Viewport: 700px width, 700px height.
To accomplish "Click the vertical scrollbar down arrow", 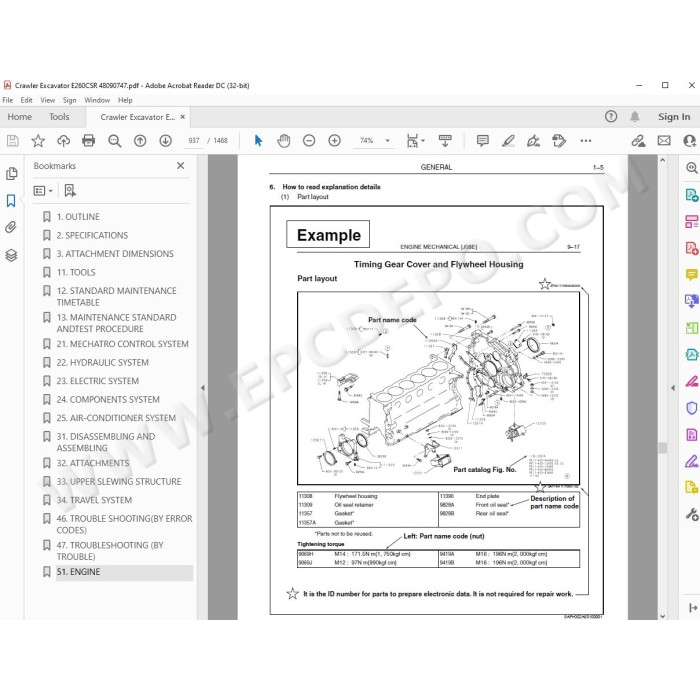I will coord(662,616).
